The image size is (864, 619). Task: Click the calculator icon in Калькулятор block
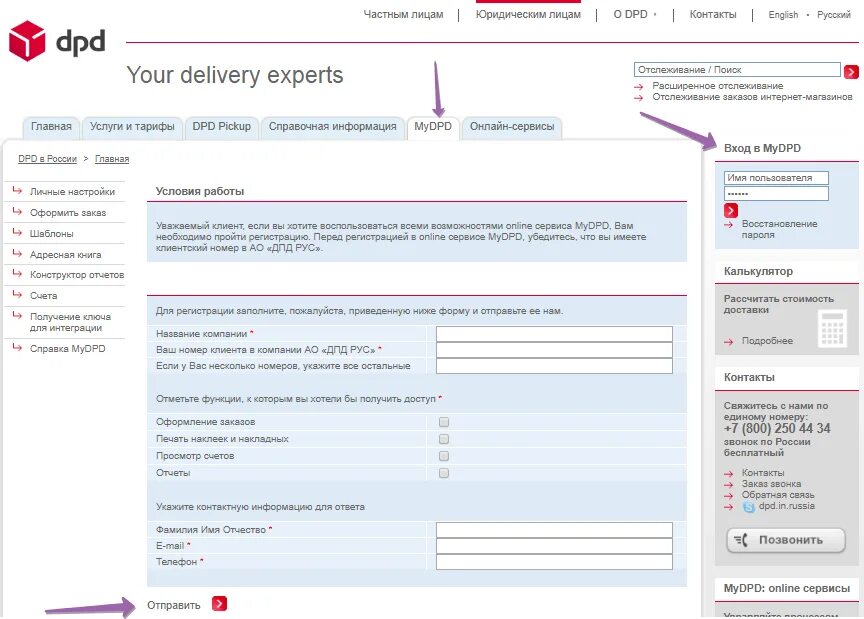pyautogui.click(x=832, y=329)
